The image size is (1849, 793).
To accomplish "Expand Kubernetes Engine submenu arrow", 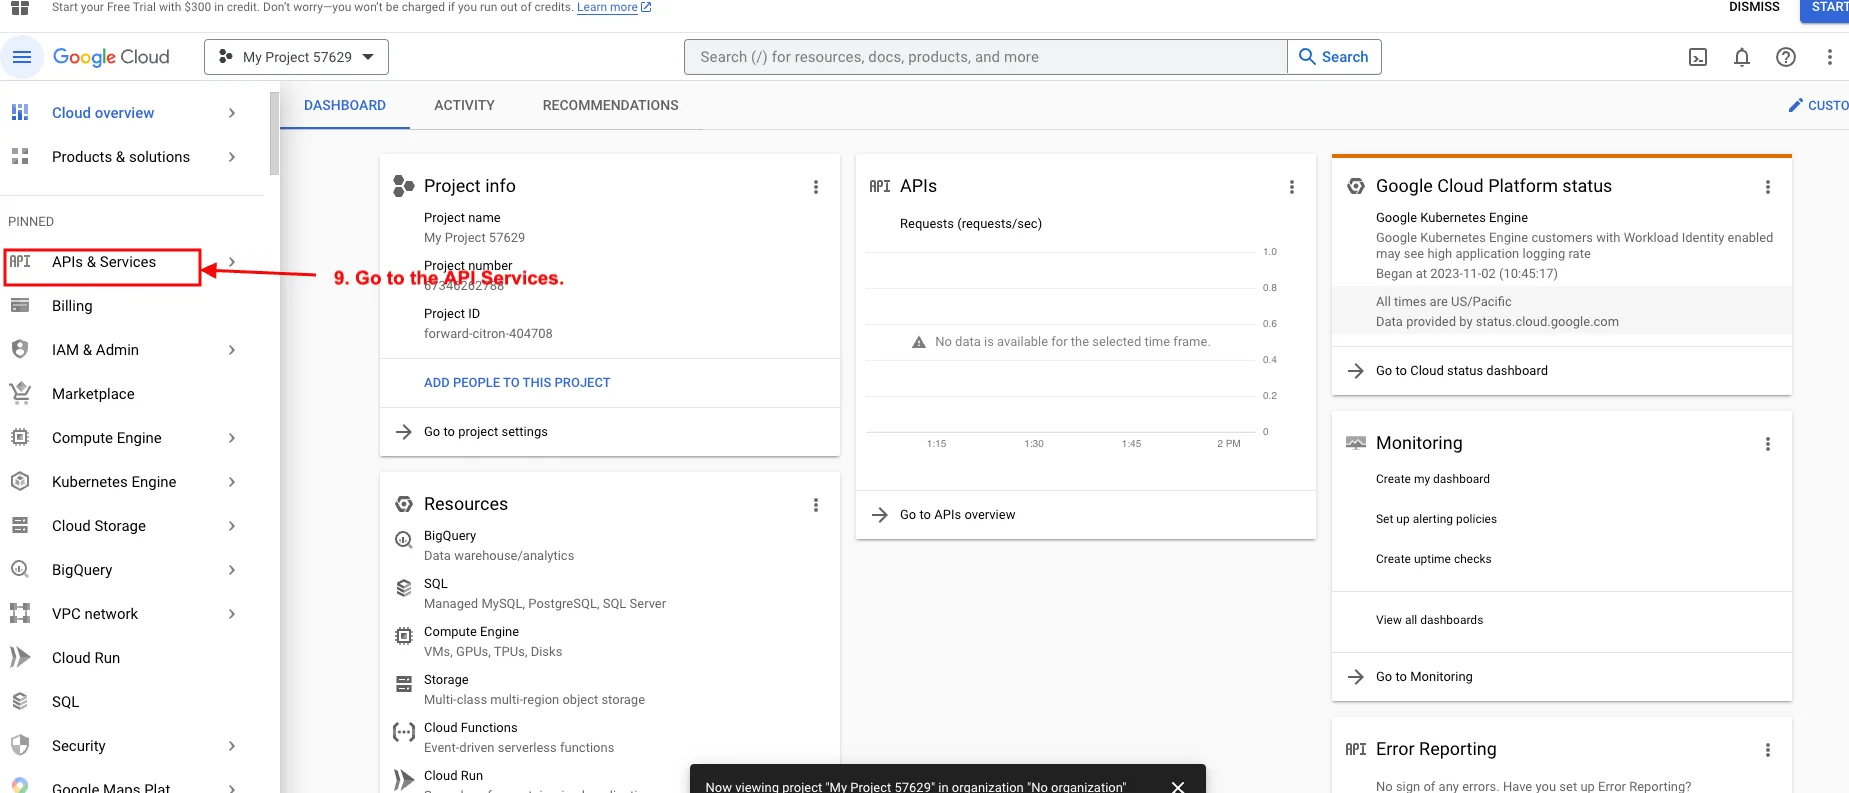I will pyautogui.click(x=232, y=482).
